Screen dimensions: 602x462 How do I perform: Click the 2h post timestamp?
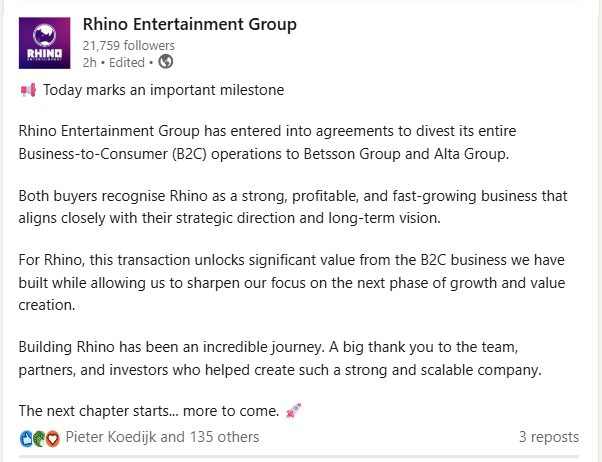89,61
